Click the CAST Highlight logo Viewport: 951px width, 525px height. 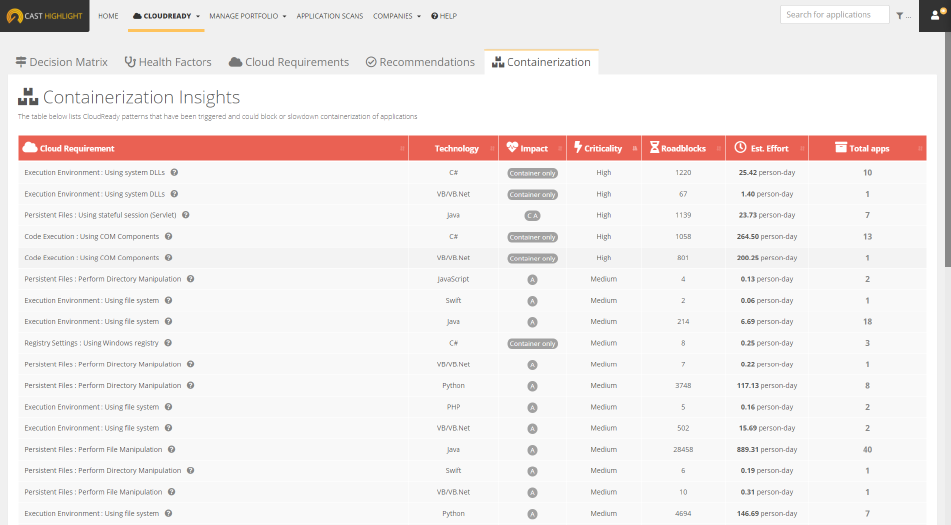pyautogui.click(x=45, y=16)
